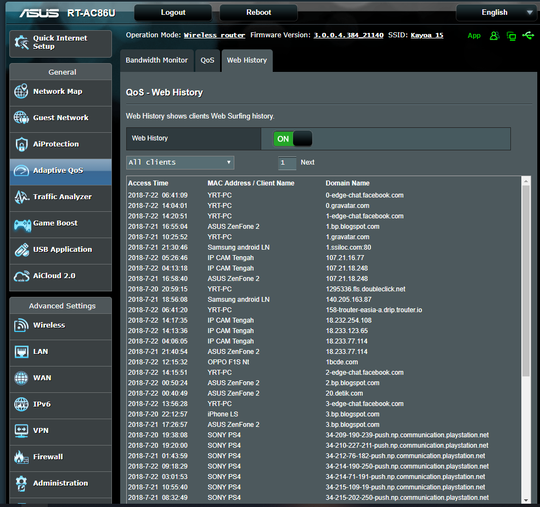Click the App link in header
This screenshot has width=540, height=507.
[x=474, y=35]
